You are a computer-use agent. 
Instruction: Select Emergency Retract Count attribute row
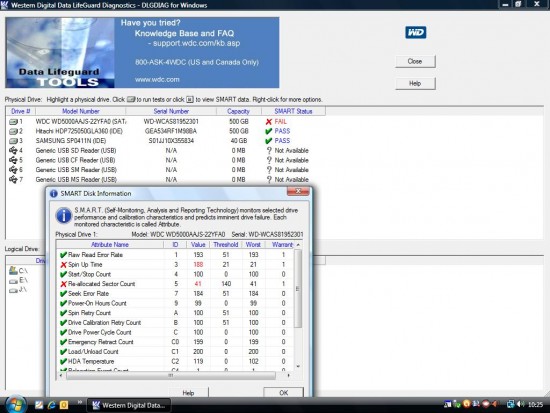click(x=175, y=342)
